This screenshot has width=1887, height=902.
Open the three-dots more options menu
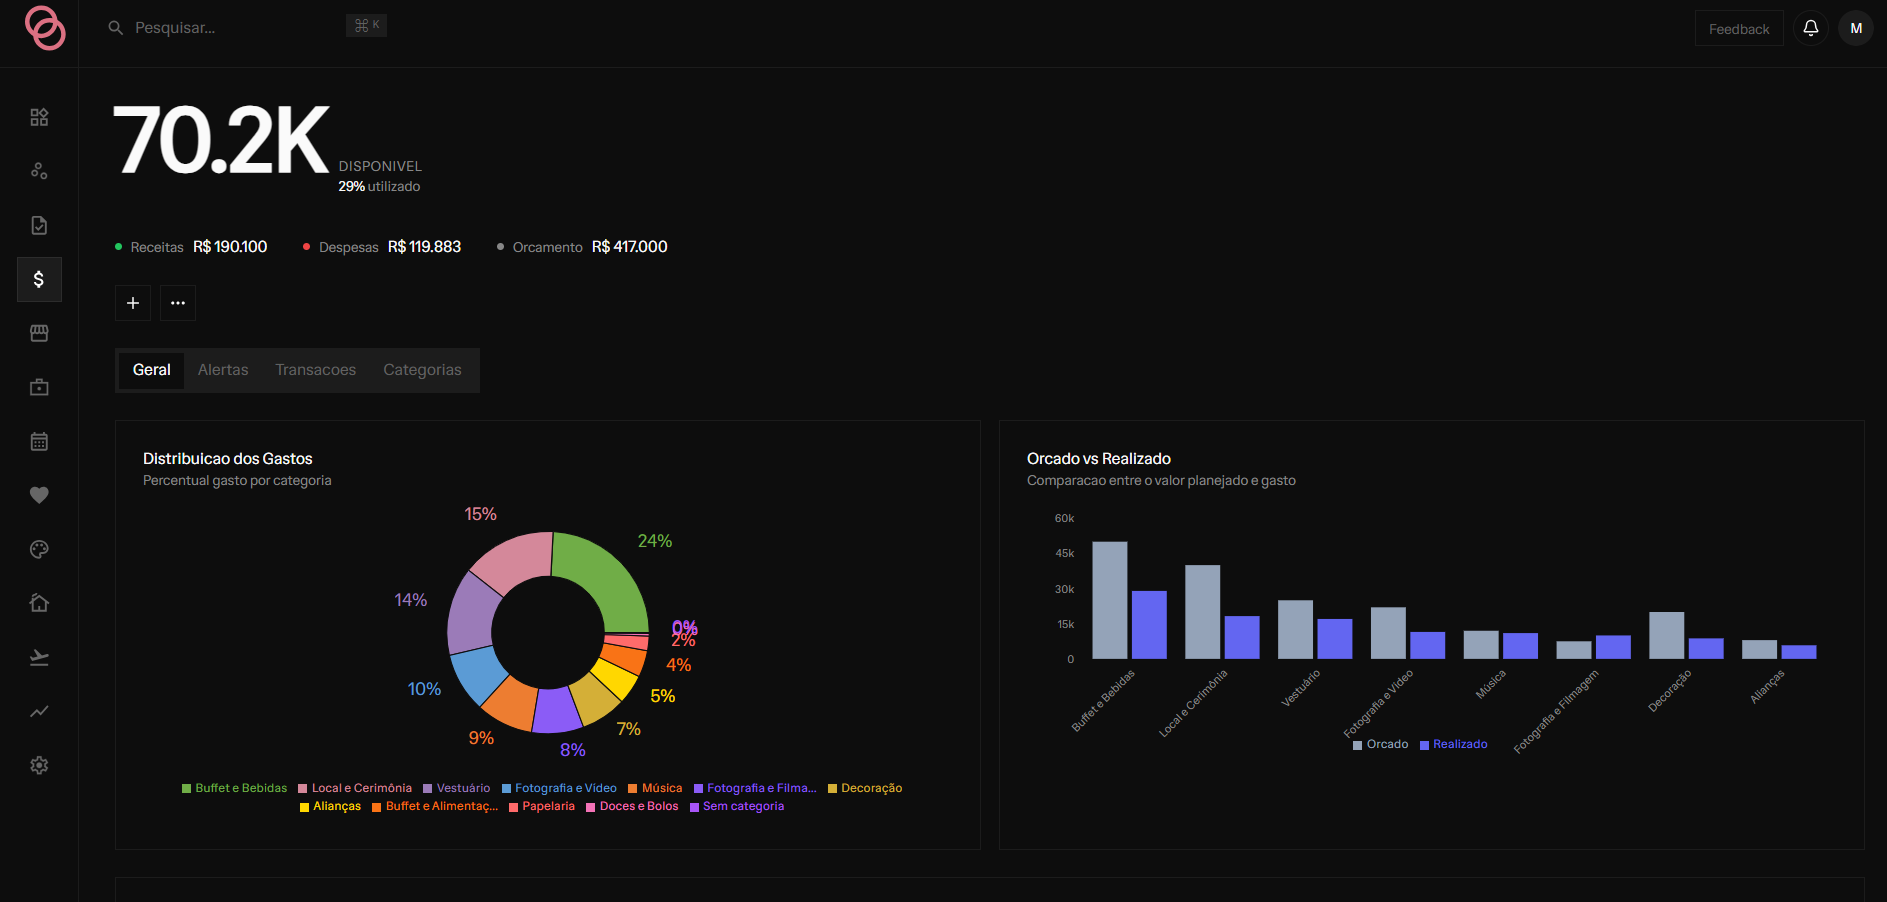[x=178, y=303]
